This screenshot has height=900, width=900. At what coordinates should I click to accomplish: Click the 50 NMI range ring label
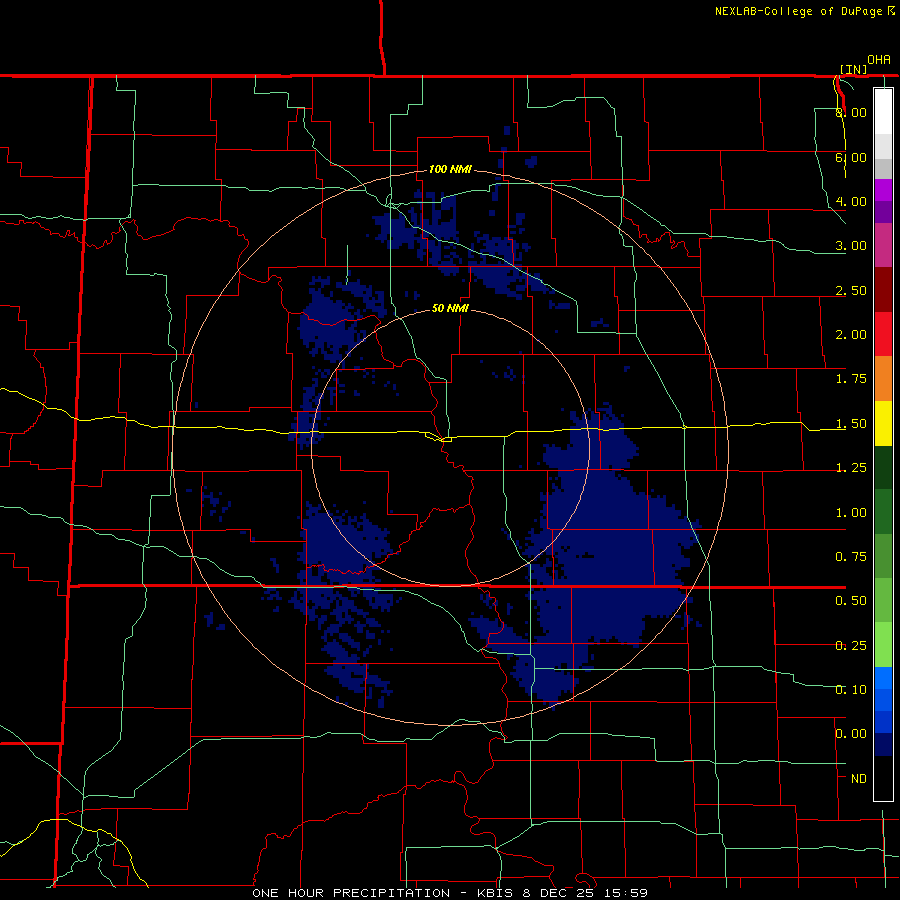(x=450, y=308)
